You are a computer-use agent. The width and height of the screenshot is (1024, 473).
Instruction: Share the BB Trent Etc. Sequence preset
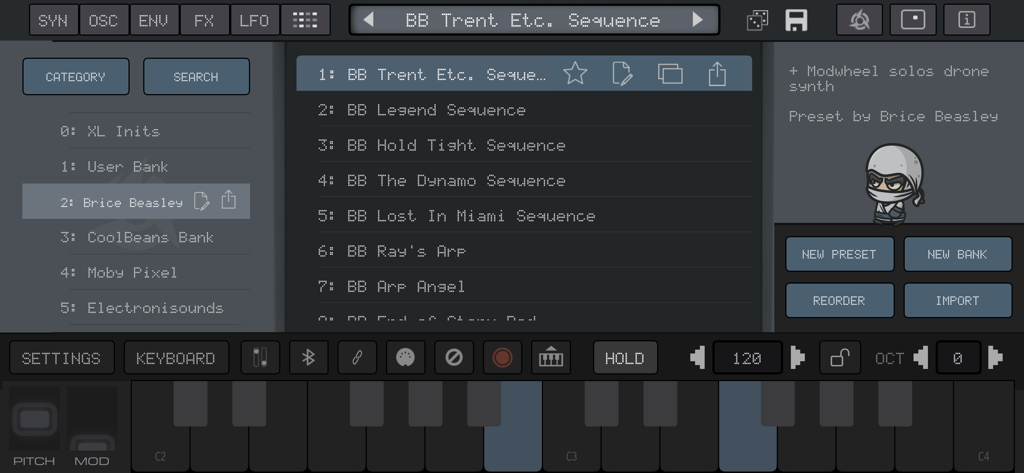(717, 73)
